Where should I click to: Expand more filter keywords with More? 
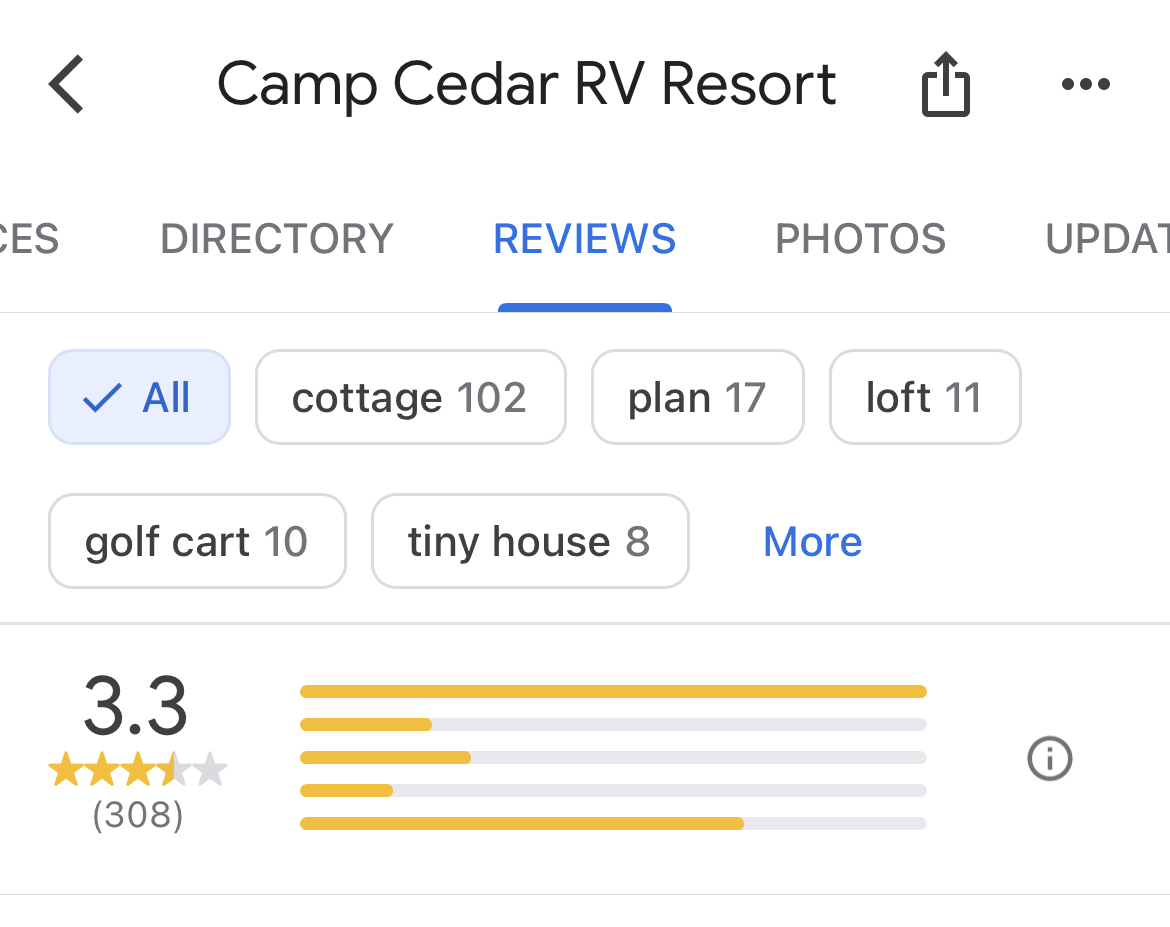[x=813, y=541]
